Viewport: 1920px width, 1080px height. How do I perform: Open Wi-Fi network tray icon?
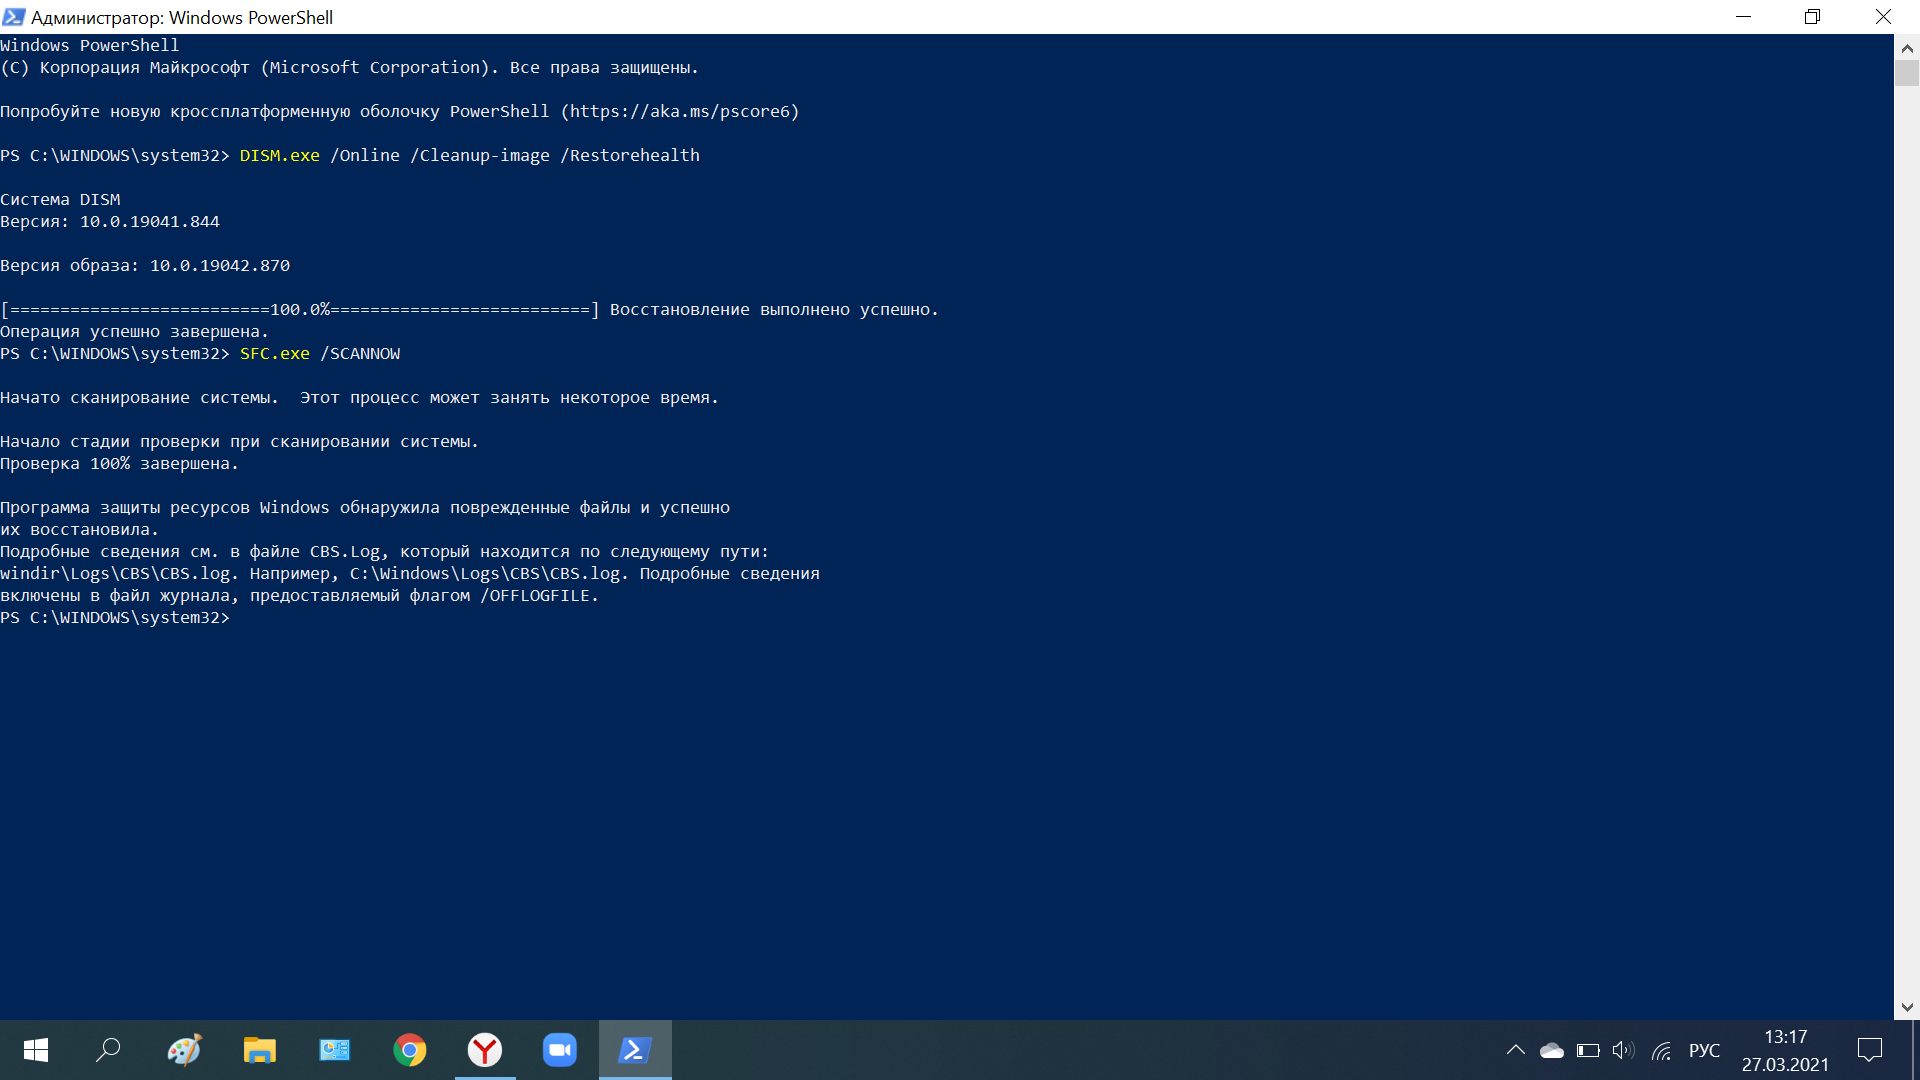1661,1050
